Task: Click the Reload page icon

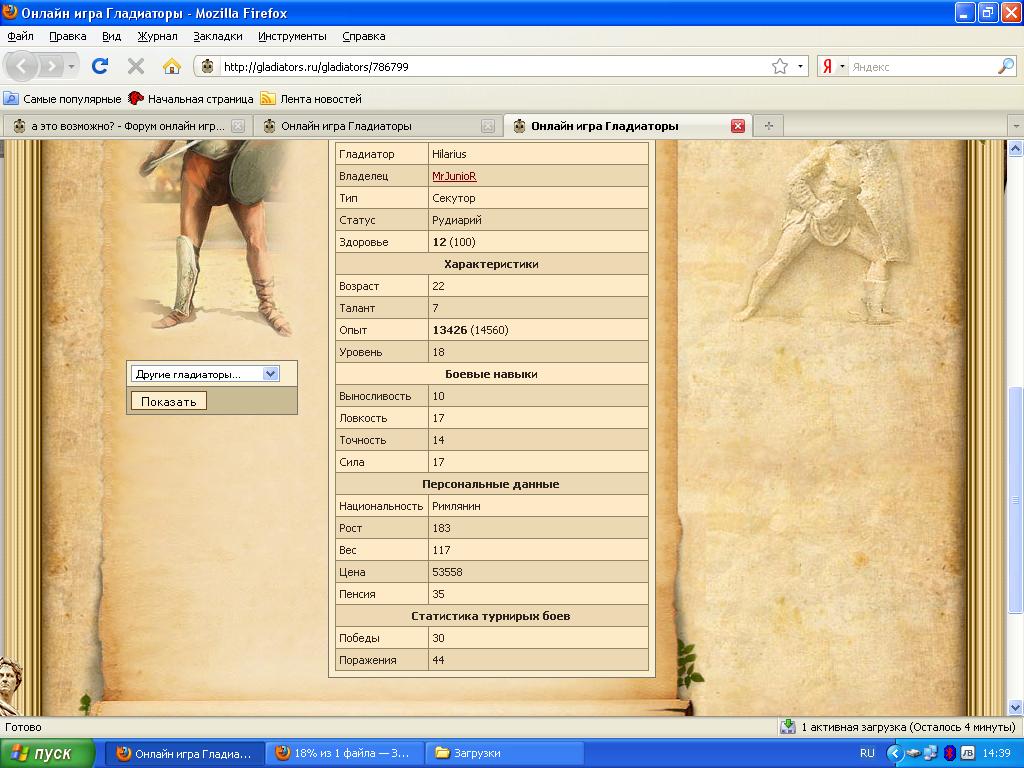Action: point(99,66)
